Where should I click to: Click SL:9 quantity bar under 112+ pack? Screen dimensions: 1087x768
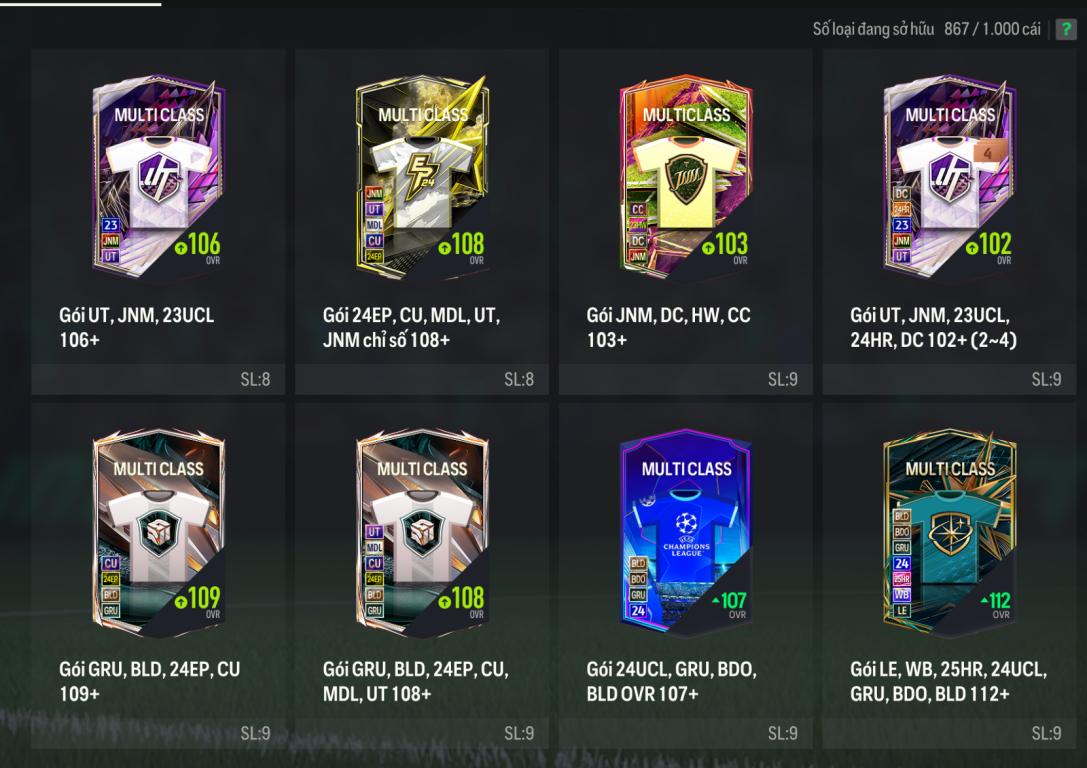click(x=949, y=733)
